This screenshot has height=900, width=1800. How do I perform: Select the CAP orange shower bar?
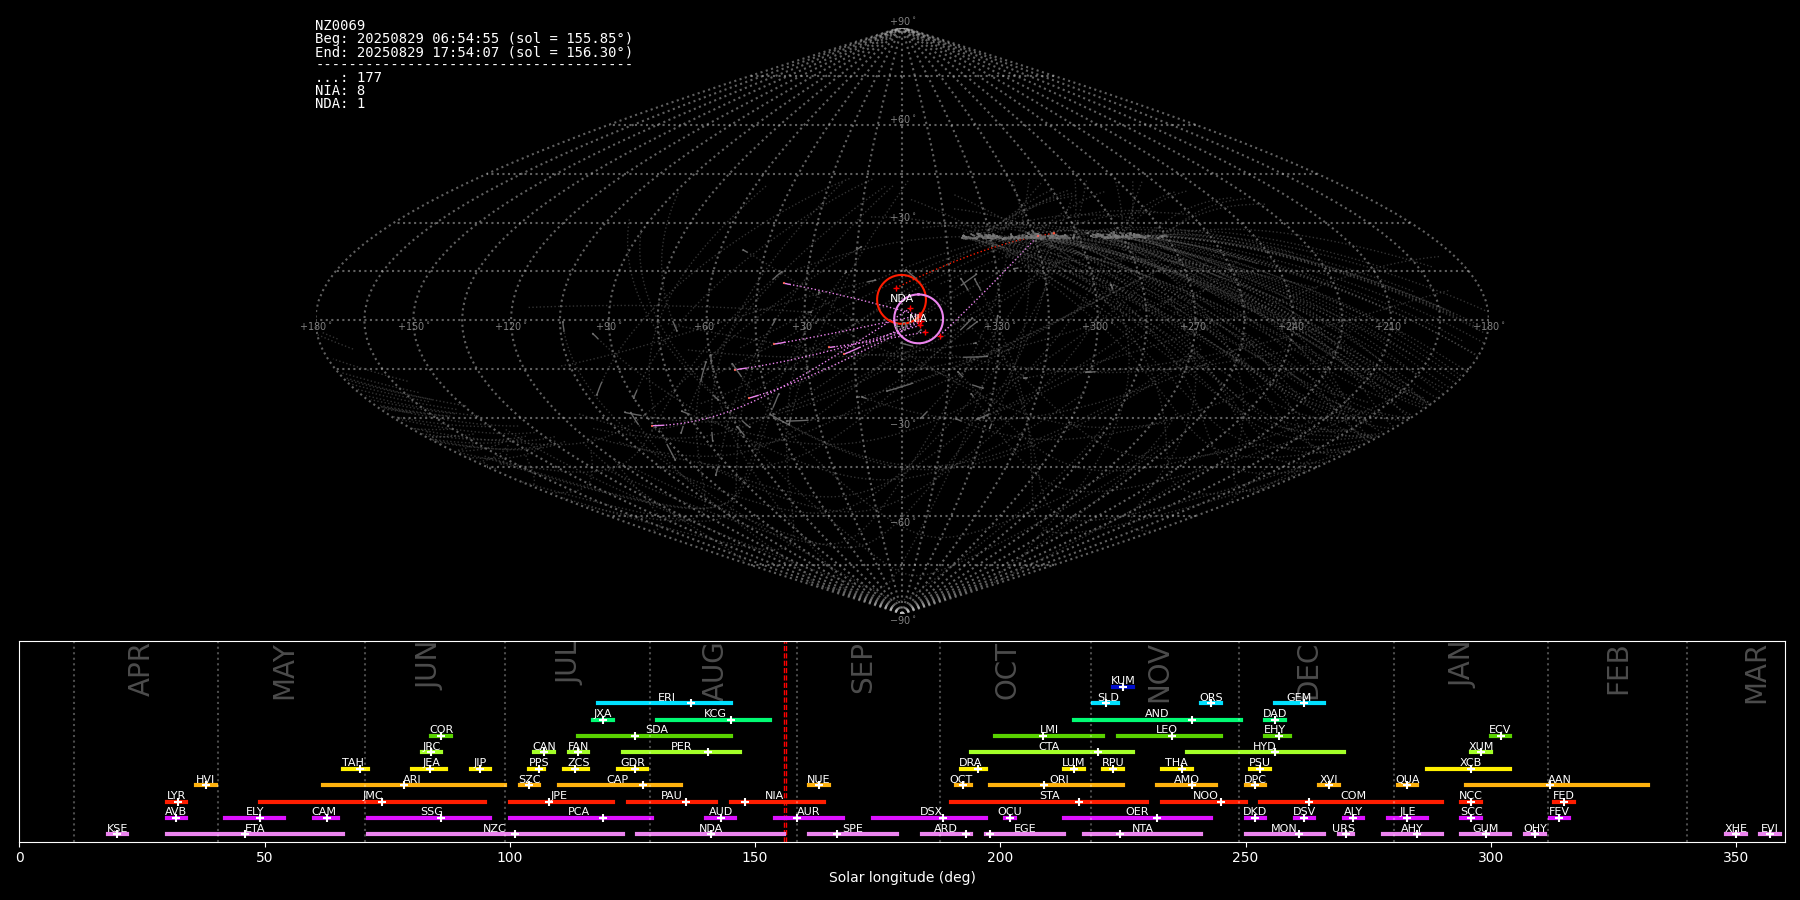pos(620,785)
